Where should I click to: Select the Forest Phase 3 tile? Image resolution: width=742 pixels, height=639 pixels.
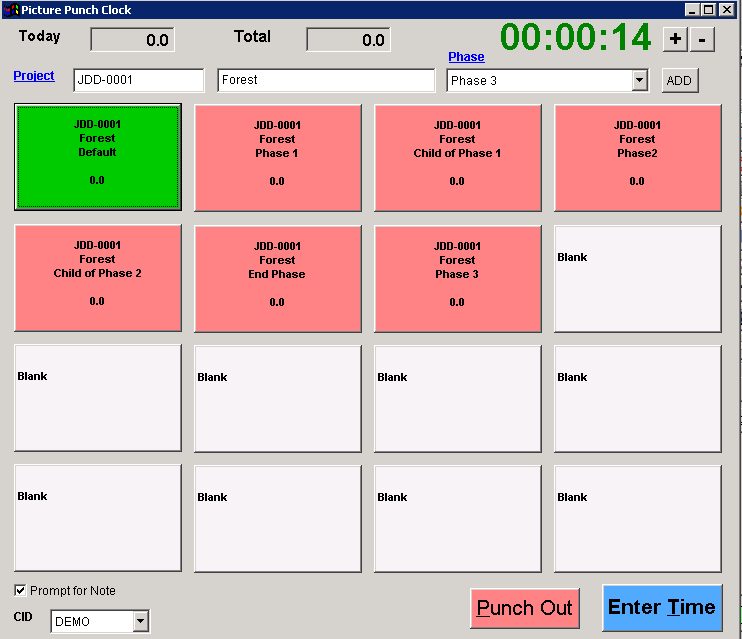coord(457,277)
